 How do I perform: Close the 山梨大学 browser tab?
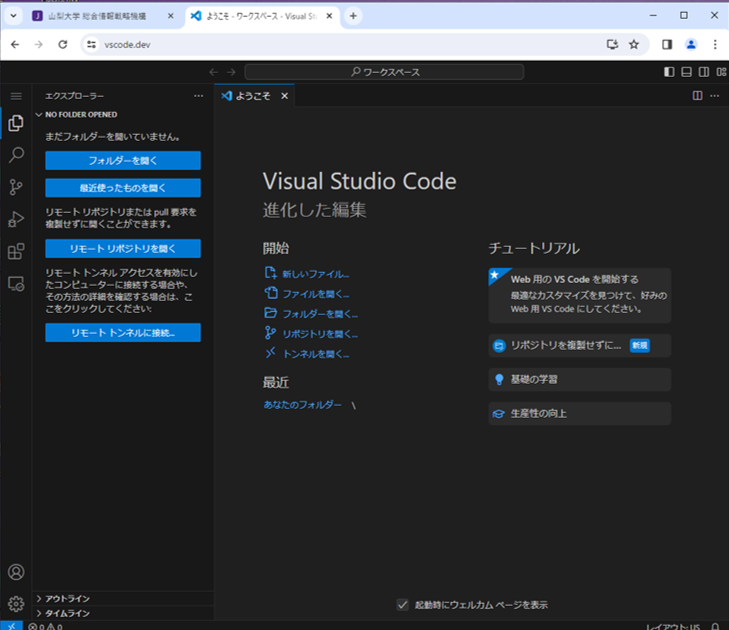pos(171,16)
